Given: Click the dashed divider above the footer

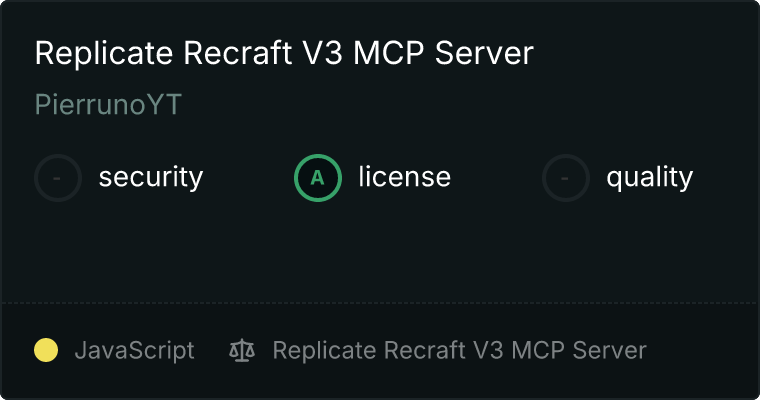Looking at the screenshot, I should 380,303.
